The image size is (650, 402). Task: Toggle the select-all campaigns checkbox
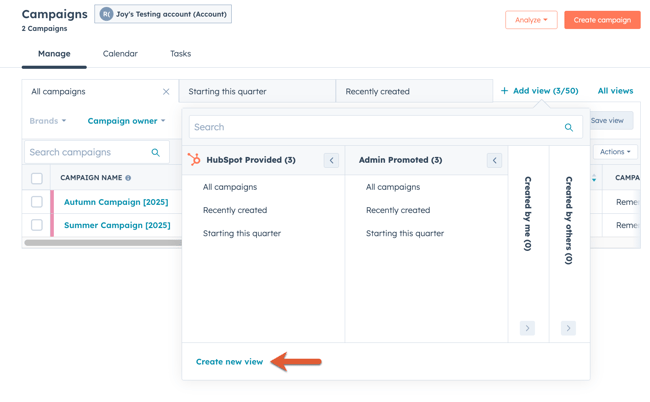pos(37,178)
